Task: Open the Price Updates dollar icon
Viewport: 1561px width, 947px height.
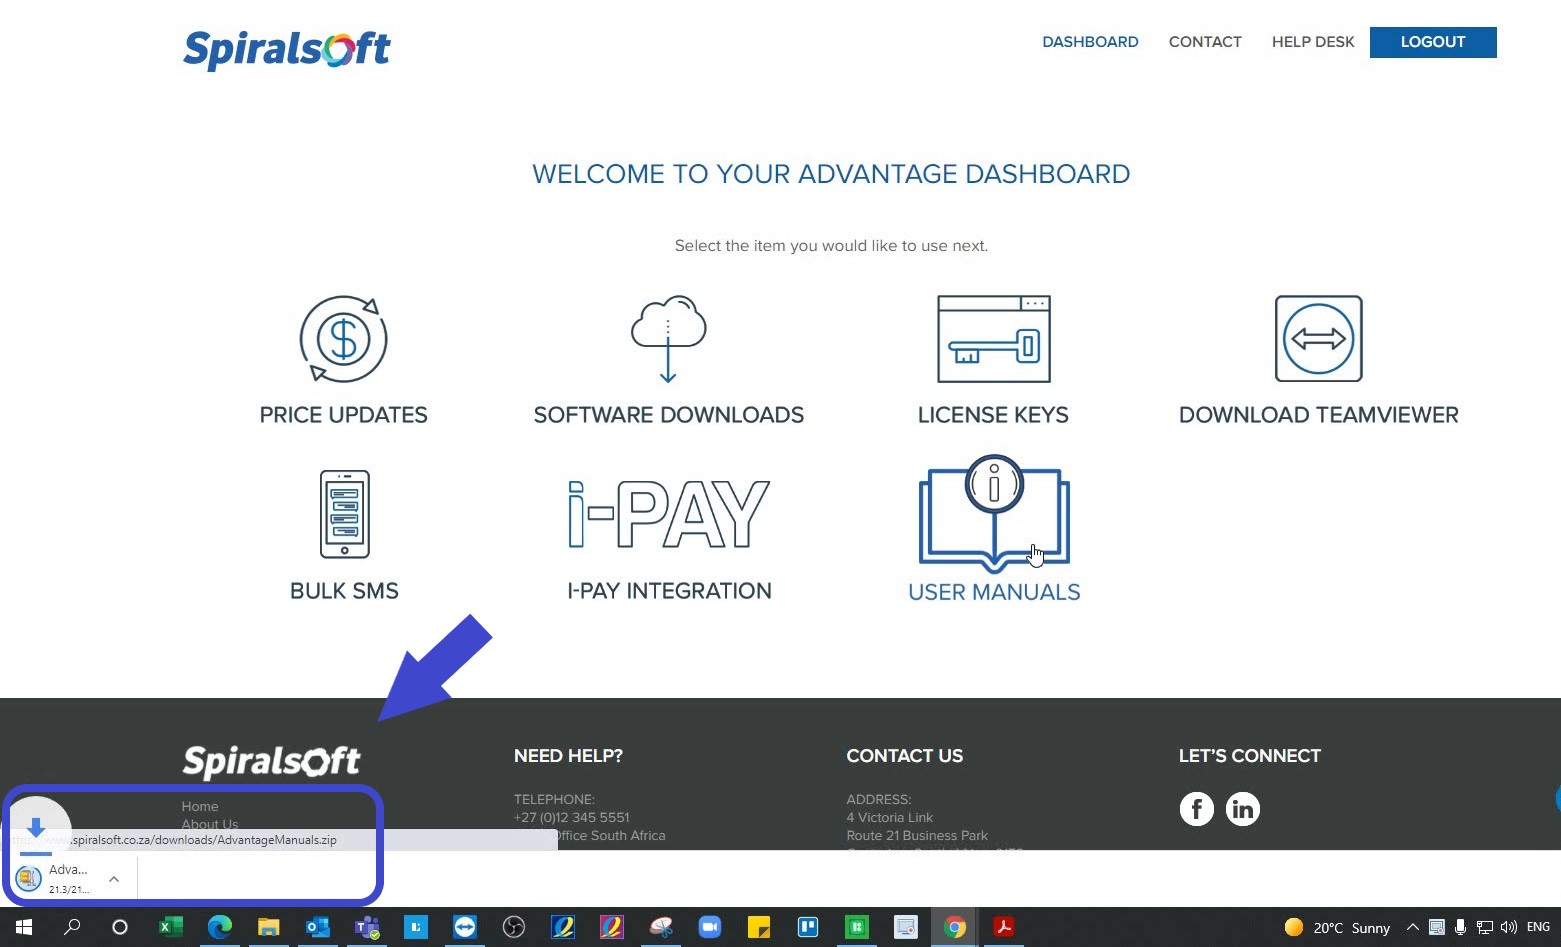Action: click(343, 338)
